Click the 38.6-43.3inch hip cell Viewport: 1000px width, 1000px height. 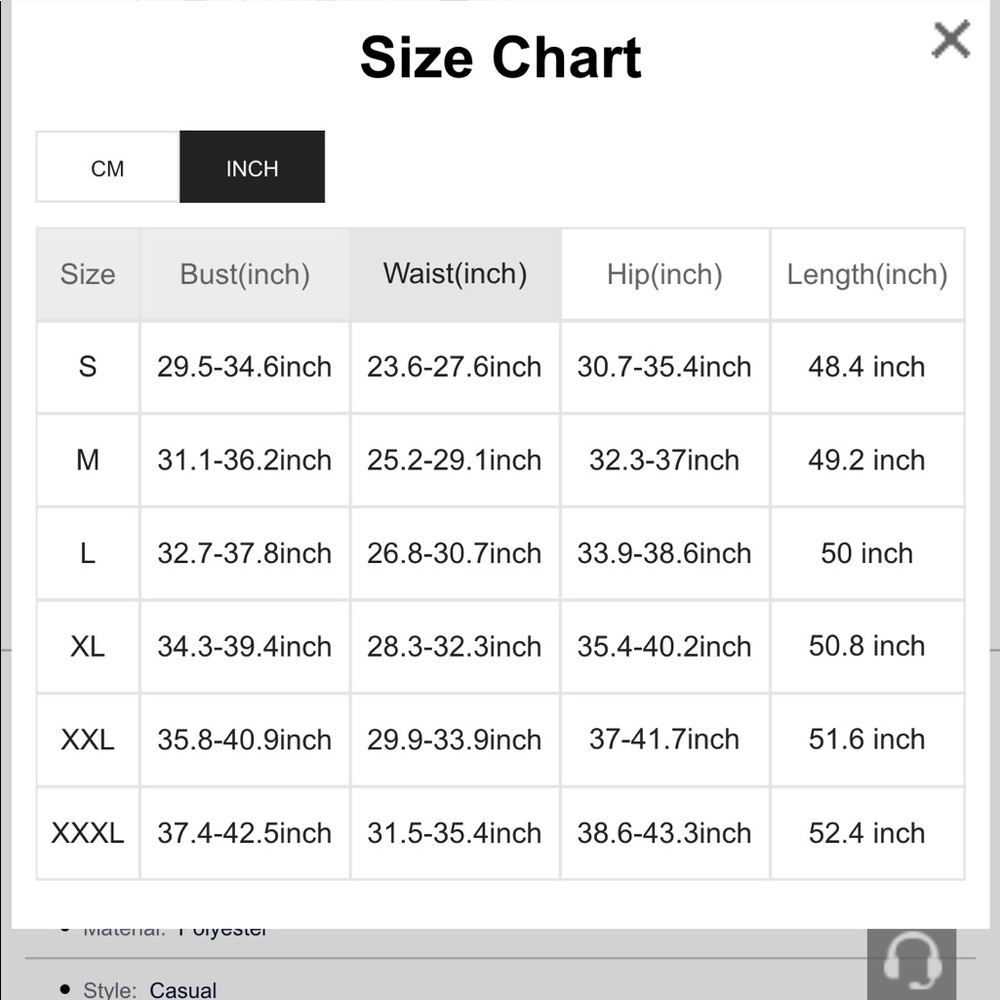pyautogui.click(x=665, y=833)
